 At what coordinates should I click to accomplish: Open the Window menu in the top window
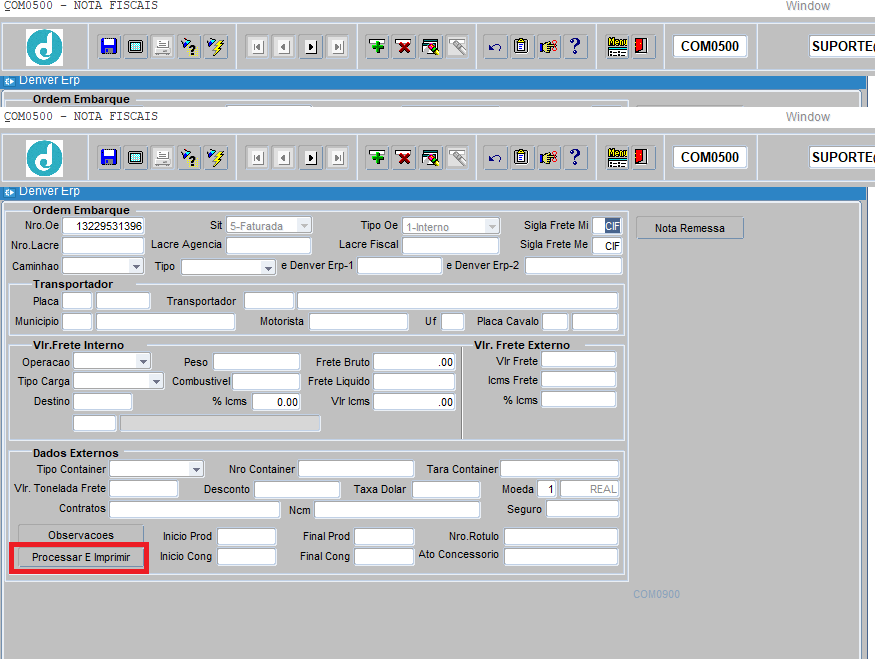807,6
